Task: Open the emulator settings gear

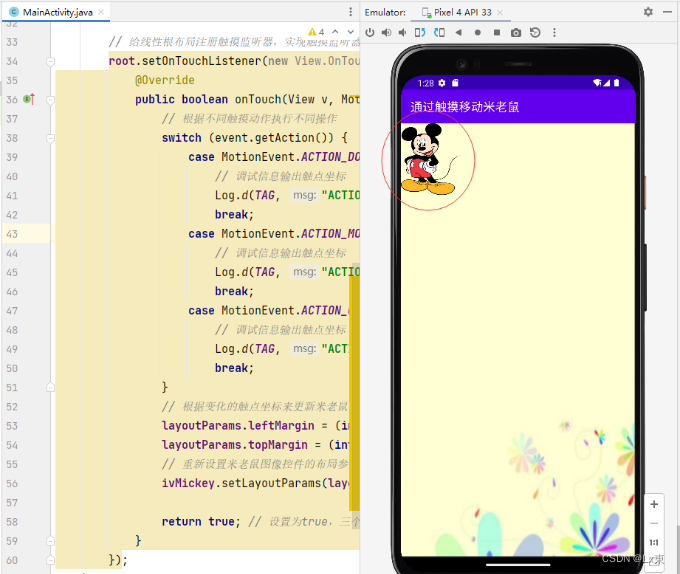Action: coord(648,12)
